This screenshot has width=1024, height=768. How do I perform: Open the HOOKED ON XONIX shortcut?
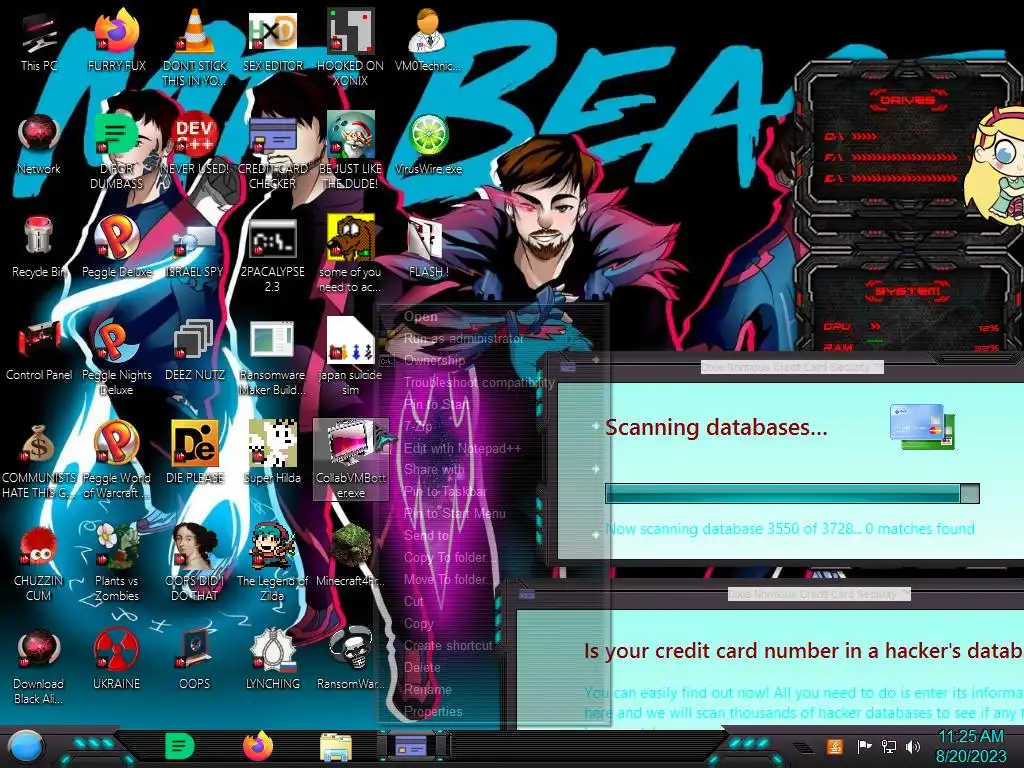[x=350, y=47]
